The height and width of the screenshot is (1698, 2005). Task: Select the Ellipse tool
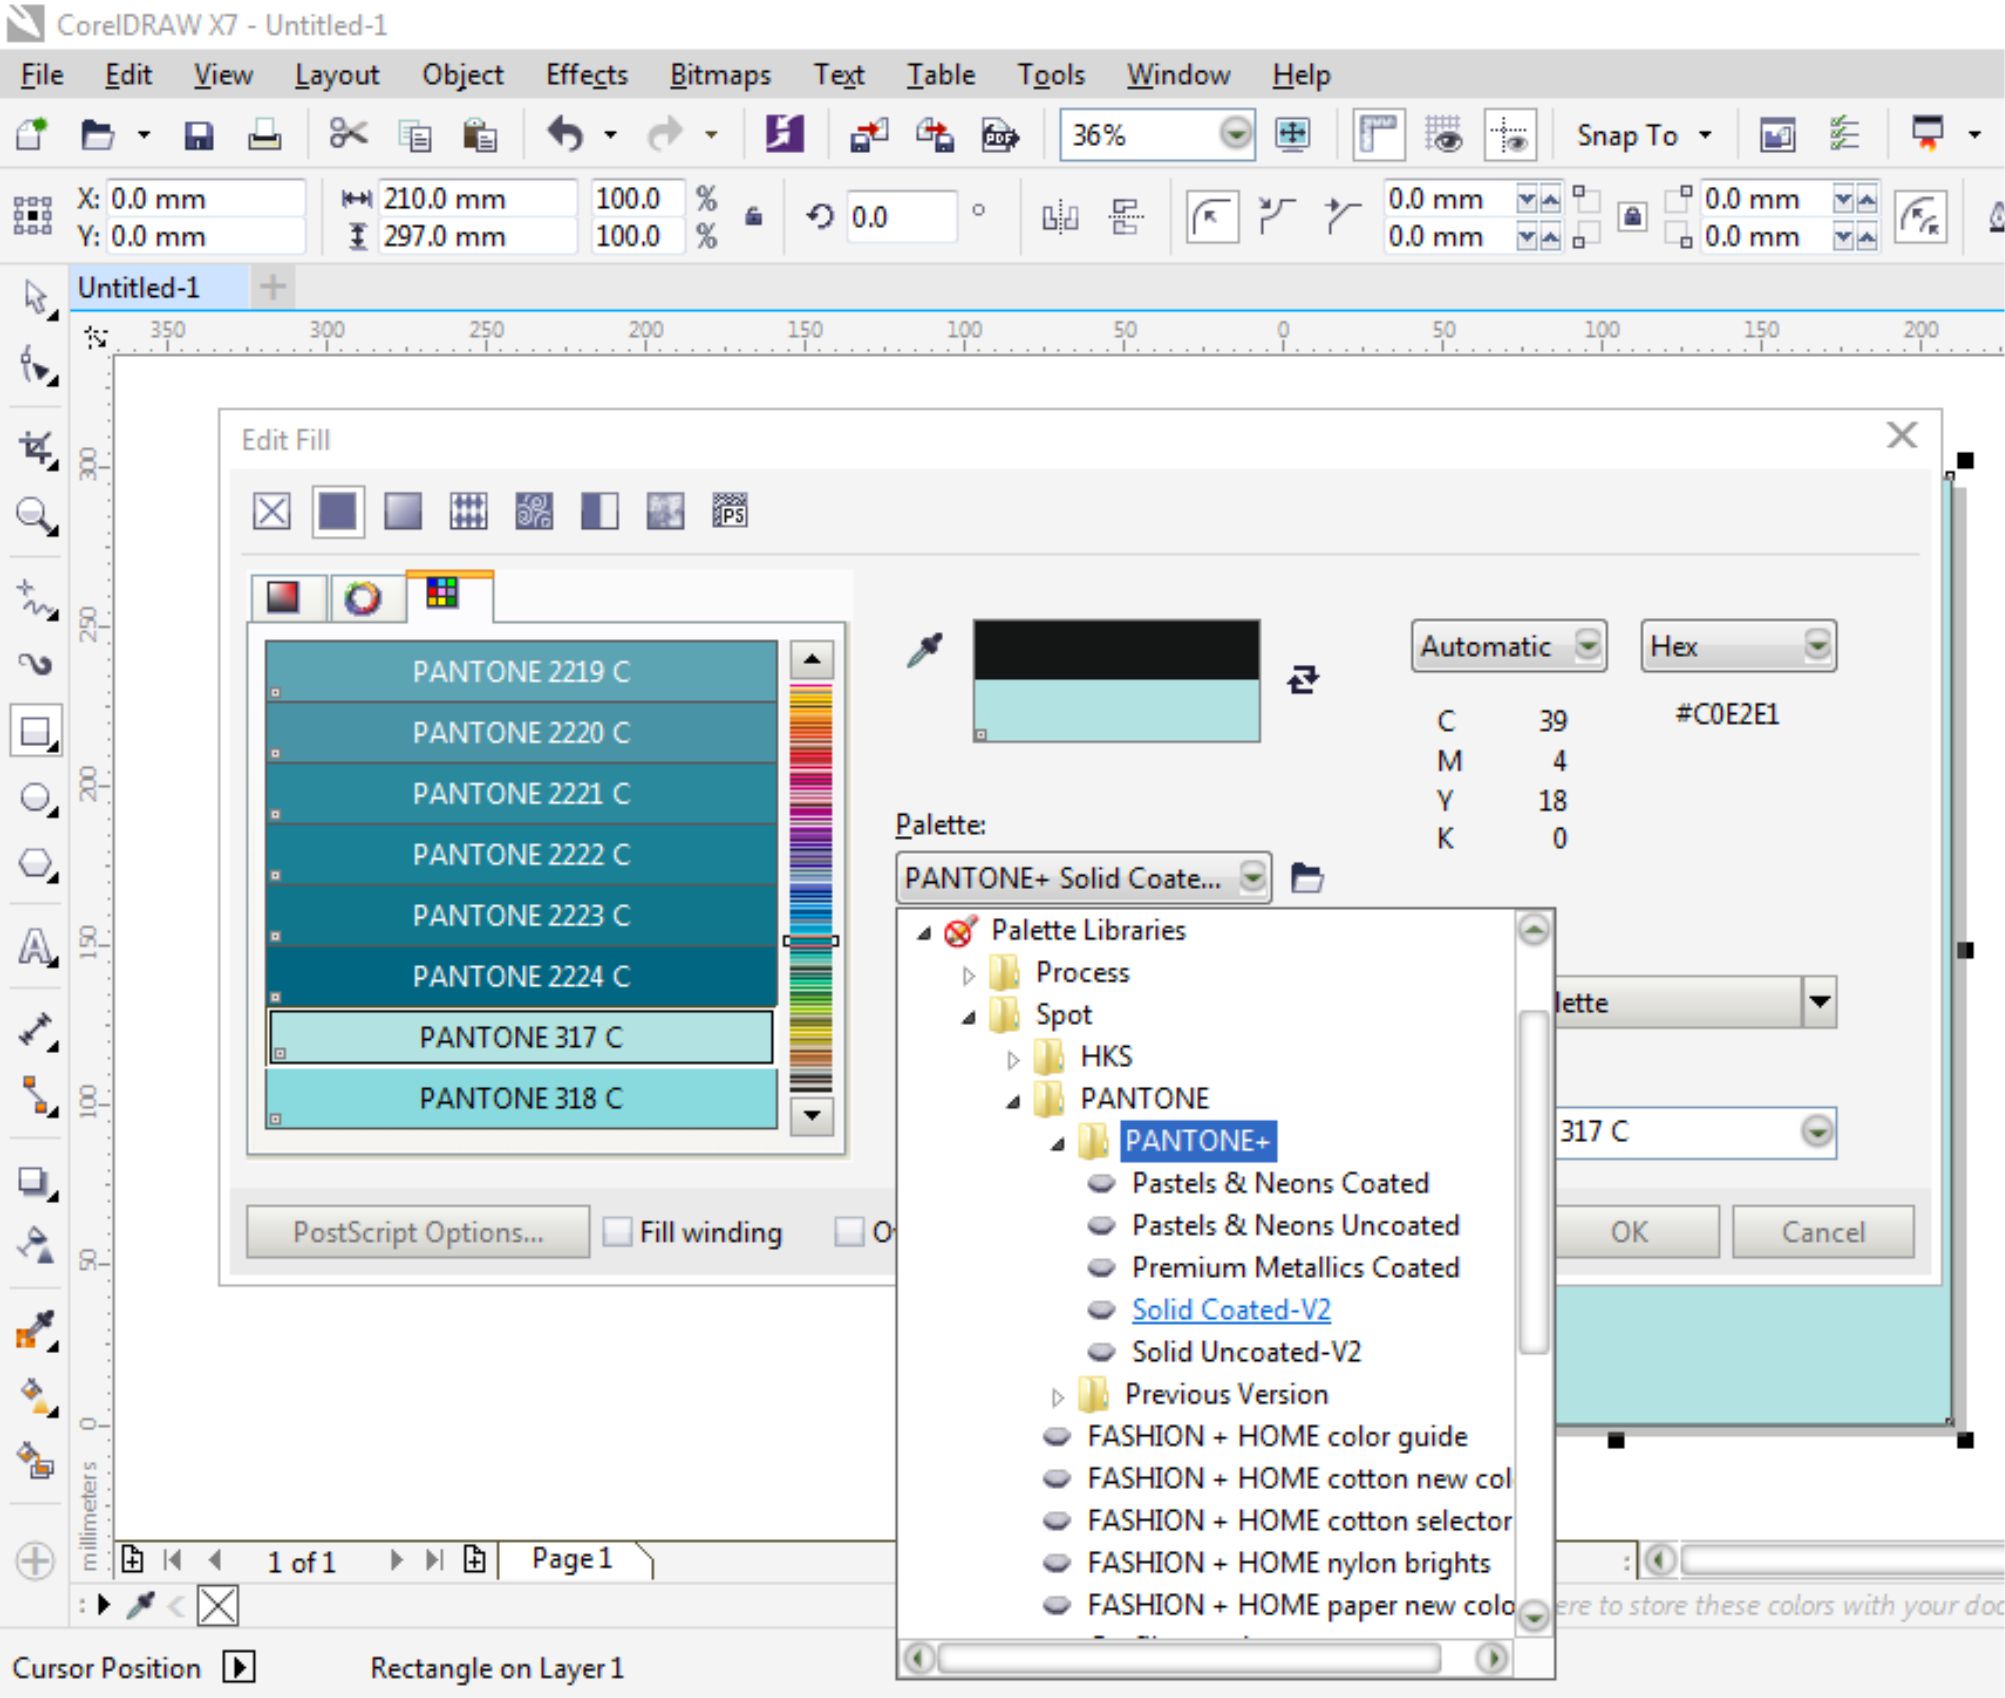(36, 799)
